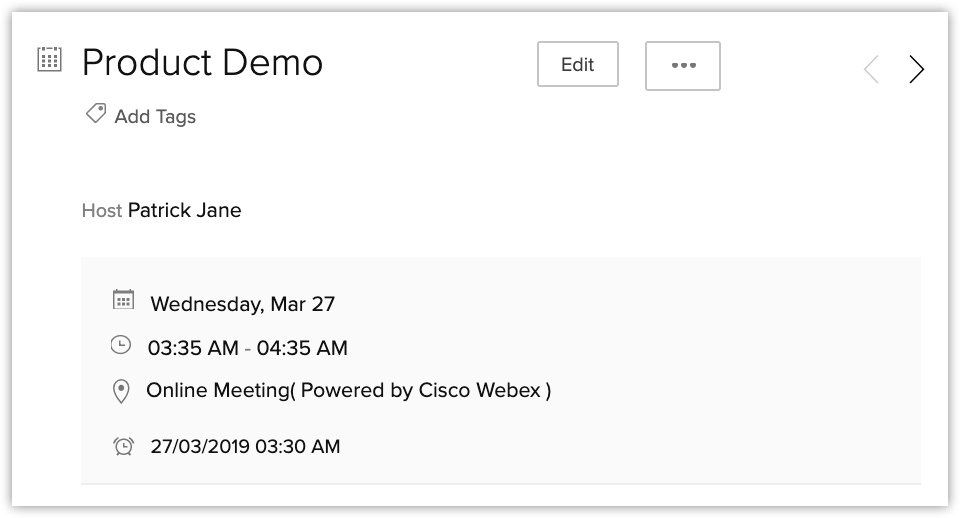Image resolution: width=960 pixels, height=518 pixels.
Task: Open the Edit button for Product Demo
Action: [577, 64]
